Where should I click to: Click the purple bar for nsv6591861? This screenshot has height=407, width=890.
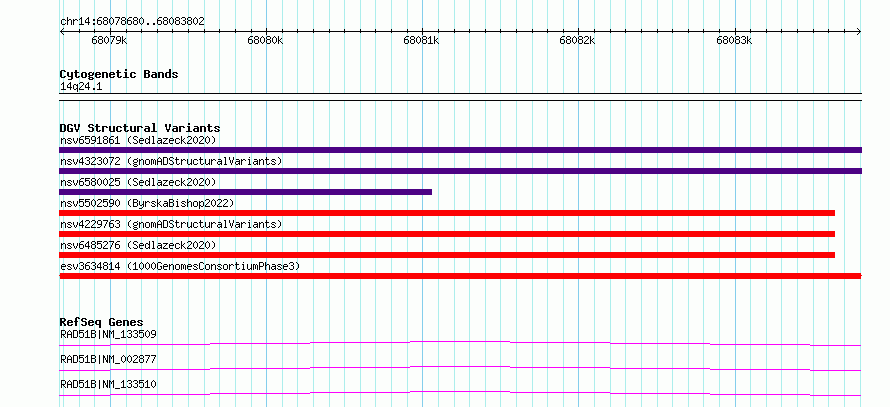point(460,150)
